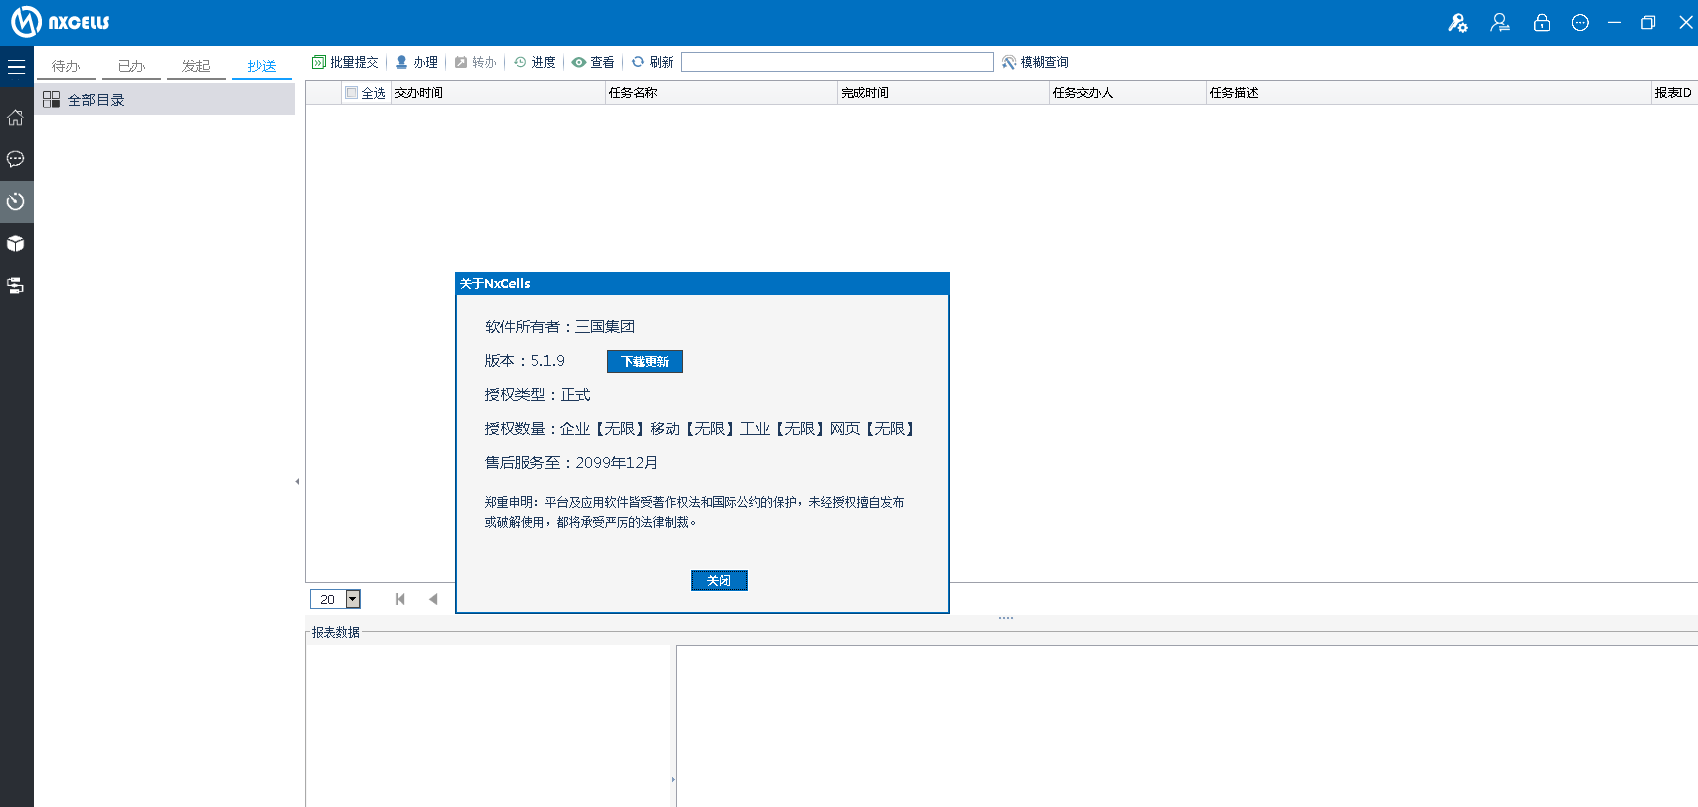Select 全部目录 tree item
The image size is (1698, 807).
165,100
